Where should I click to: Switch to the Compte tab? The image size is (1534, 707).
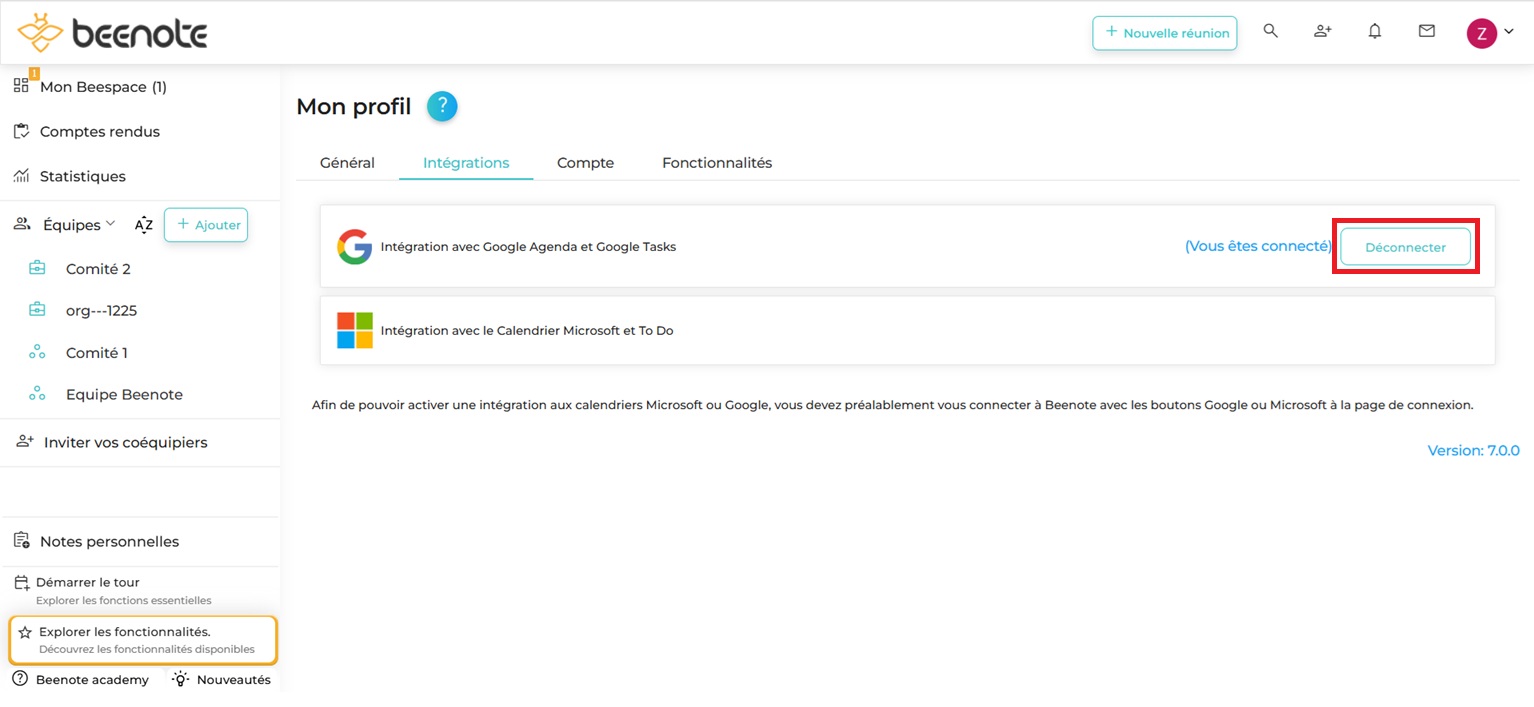coord(585,162)
